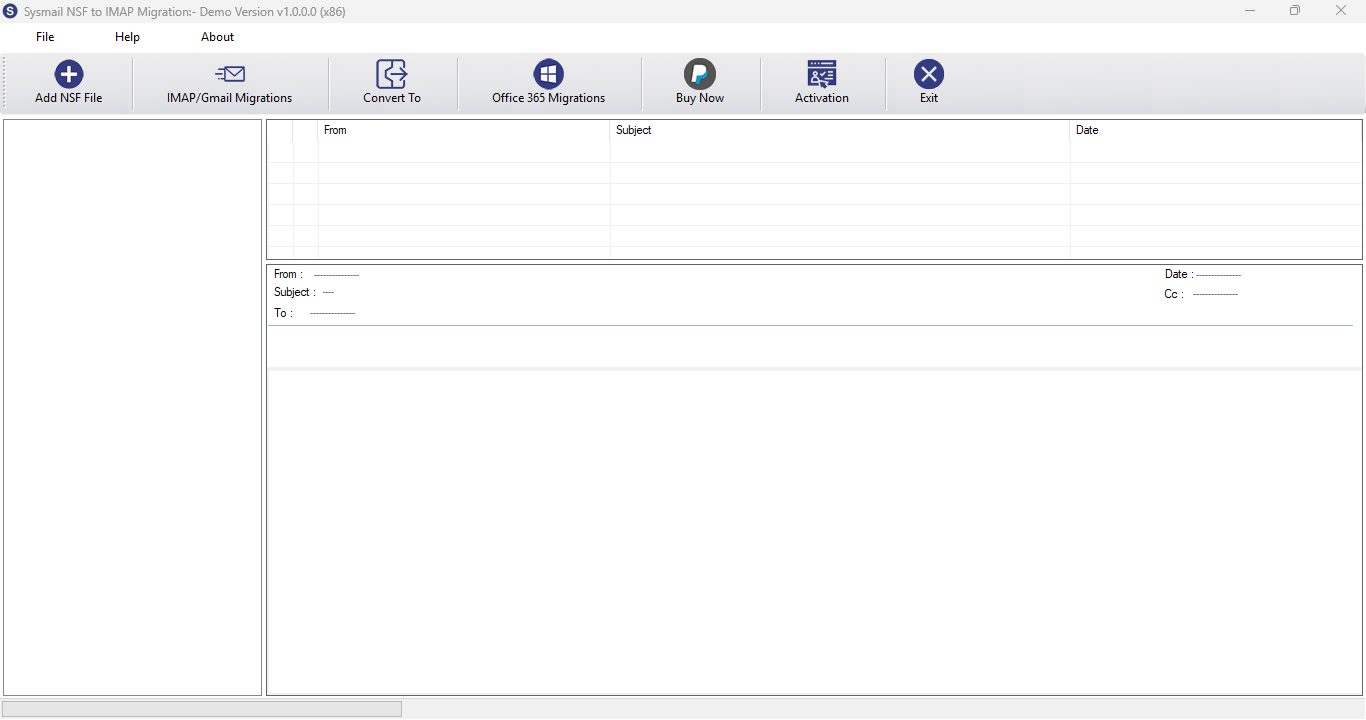Click the 'Cc :' label in preview pane
Screen dimensions: 1366x720
(x=1174, y=294)
